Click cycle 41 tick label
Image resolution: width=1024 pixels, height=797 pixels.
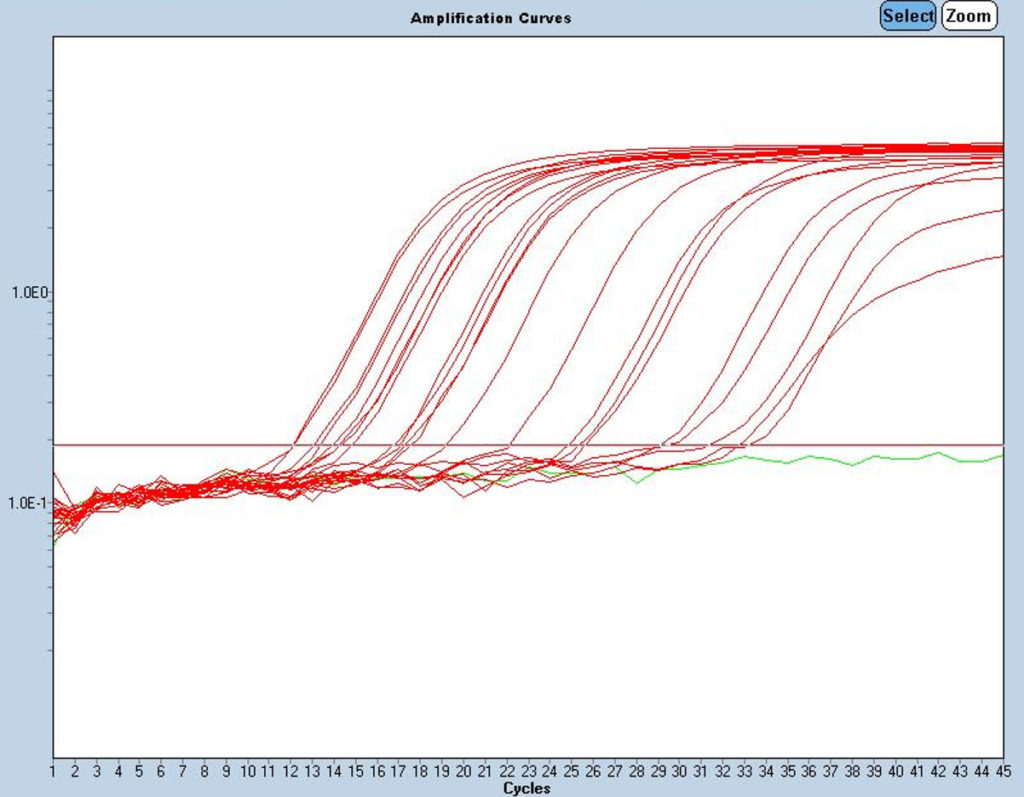[x=916, y=772]
